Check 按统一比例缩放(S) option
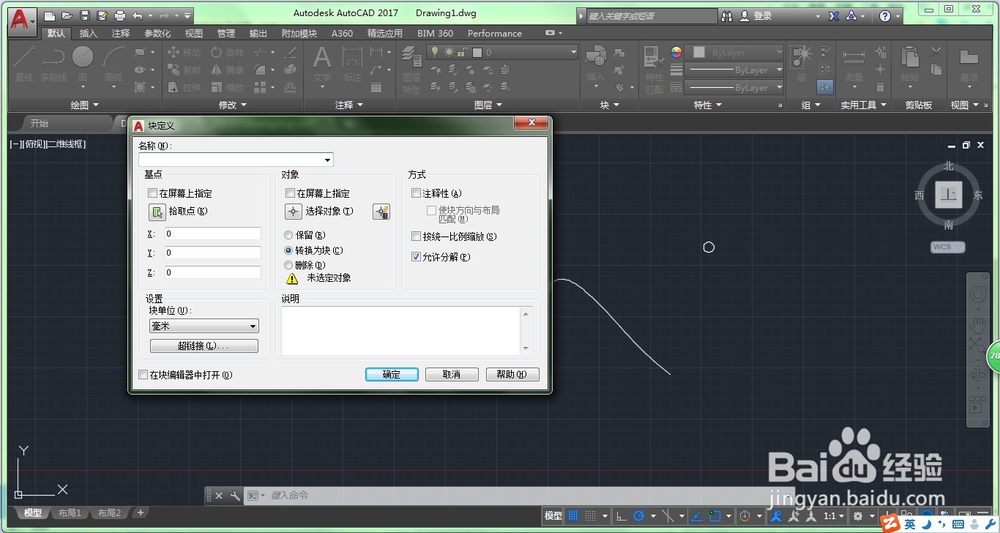This screenshot has height=533, width=1000. pyautogui.click(x=416, y=237)
